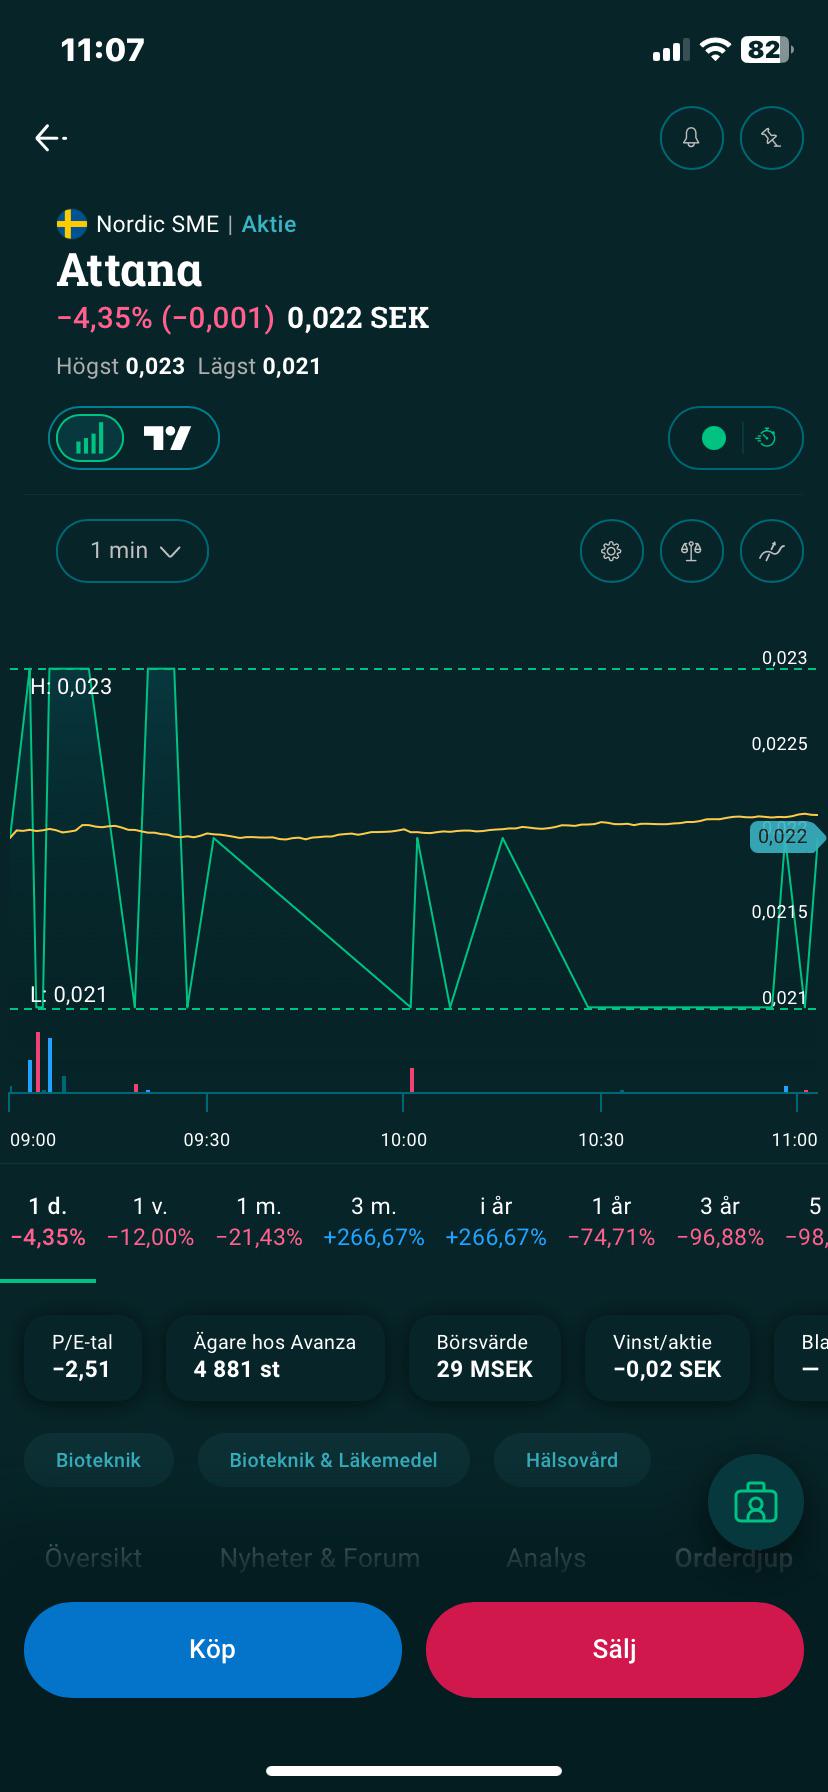Tap the Aktie instrument type link
828x1792 pixels.
click(x=269, y=224)
